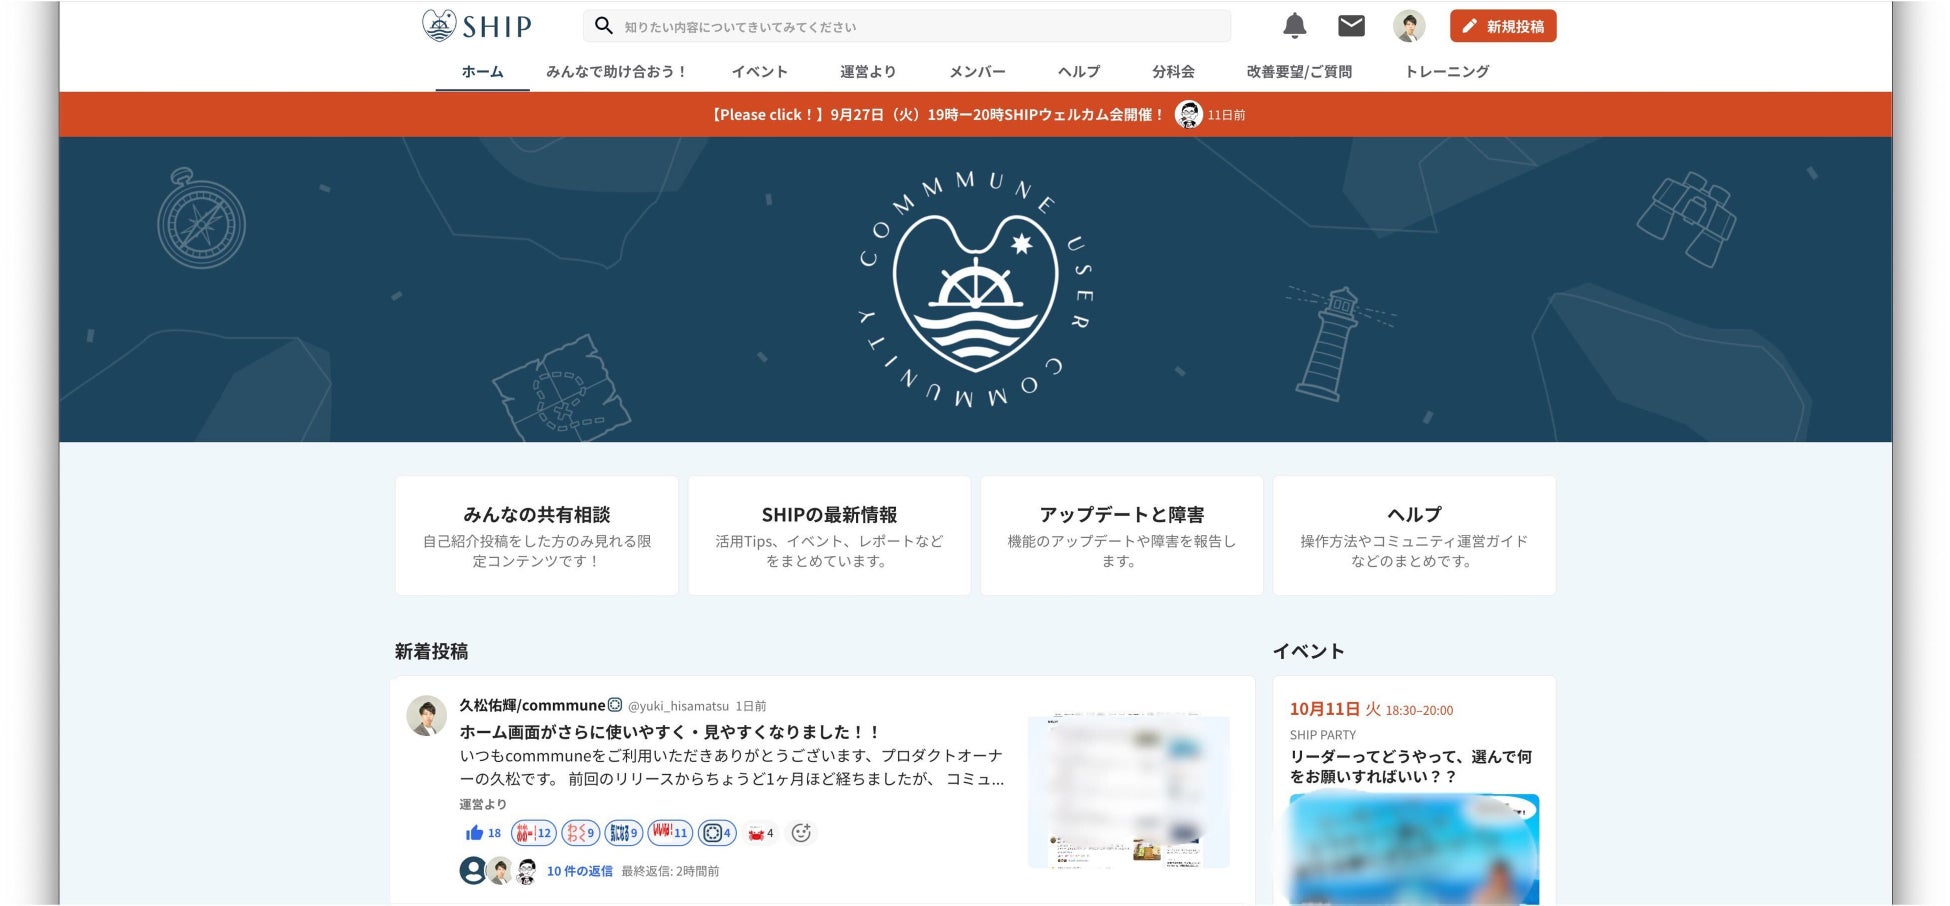Screen dimensions: 1950x906
Task: Open the みんなで助け合おう！ tab
Action: 616,72
